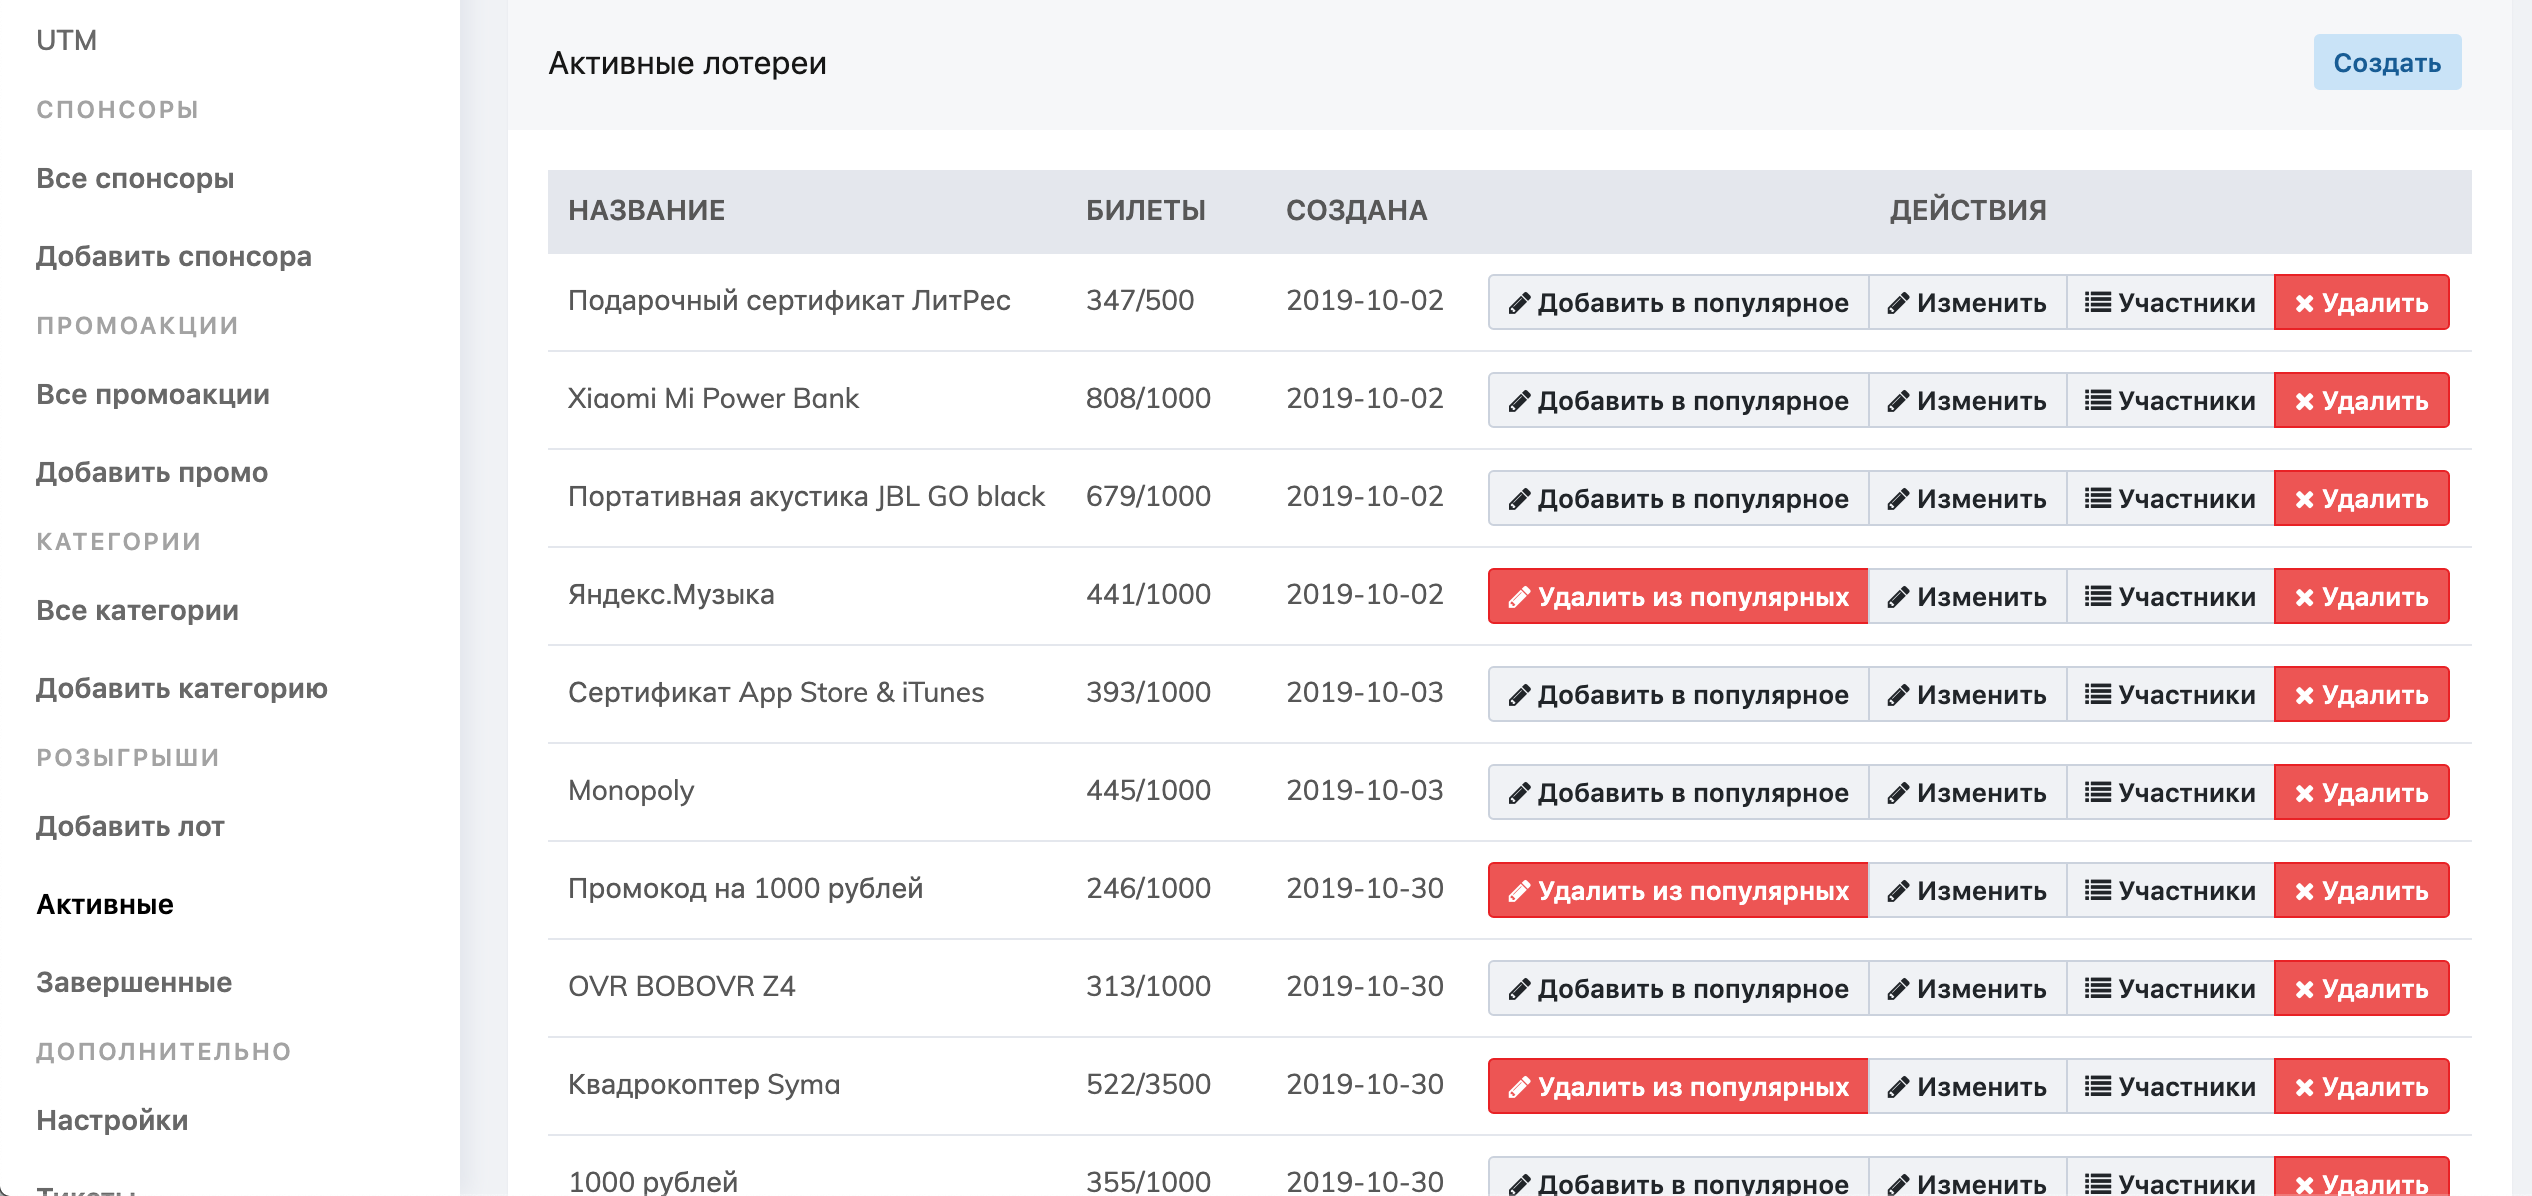Viewport: 2532px width, 1196px height.
Task: Remove Яндекс.Музыка from popular lotteries
Action: [x=1677, y=597]
